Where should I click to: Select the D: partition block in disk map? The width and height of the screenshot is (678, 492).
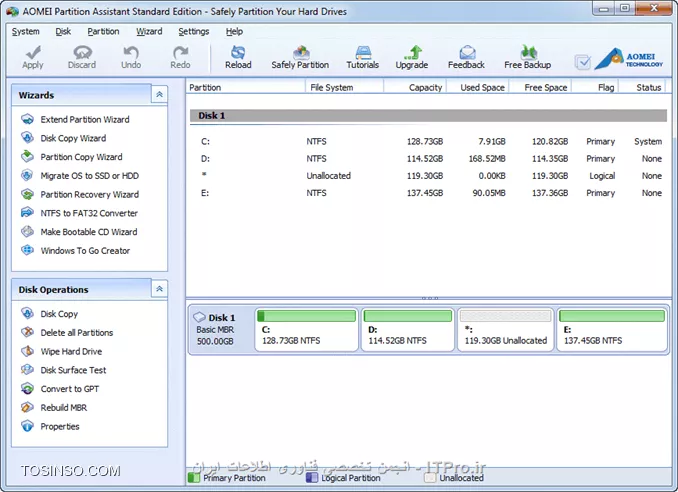(x=408, y=329)
